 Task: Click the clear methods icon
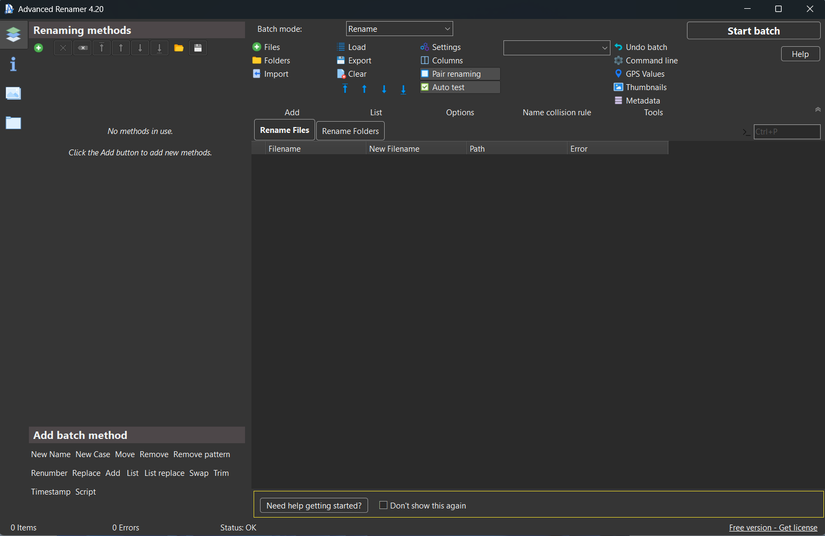tap(83, 48)
